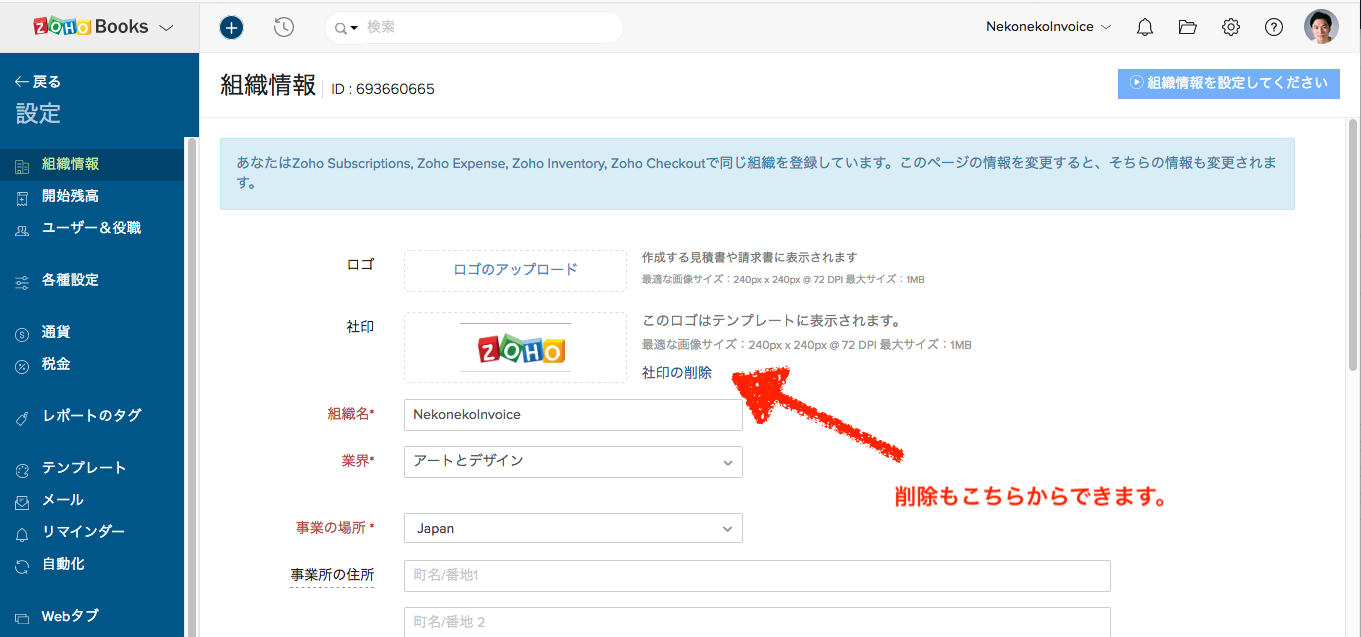Expand the Zoho Books app switcher chevron
The width and height of the screenshot is (1361, 637).
[x=165, y=28]
